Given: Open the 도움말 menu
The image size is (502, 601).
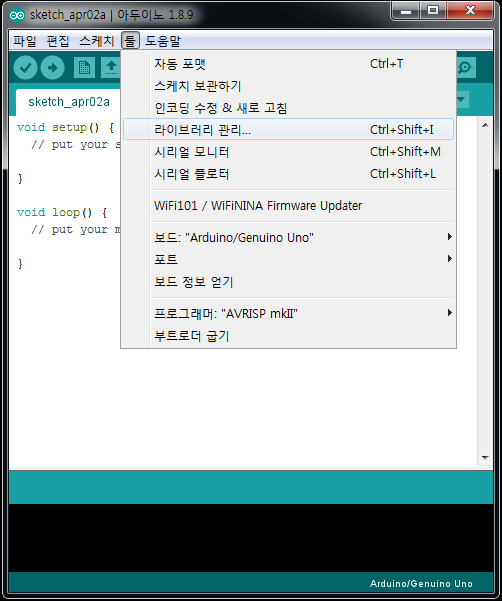Looking at the screenshot, I should point(162,41).
